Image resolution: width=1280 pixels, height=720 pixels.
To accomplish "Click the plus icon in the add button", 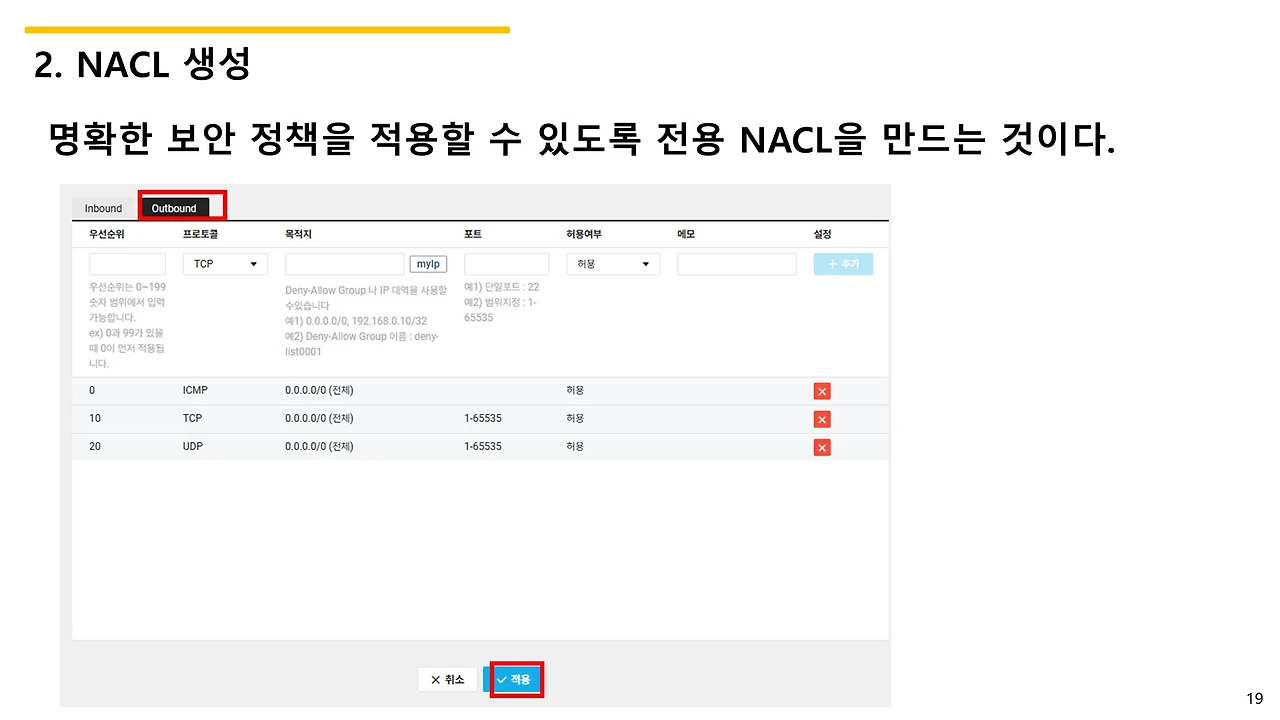I will click(831, 263).
